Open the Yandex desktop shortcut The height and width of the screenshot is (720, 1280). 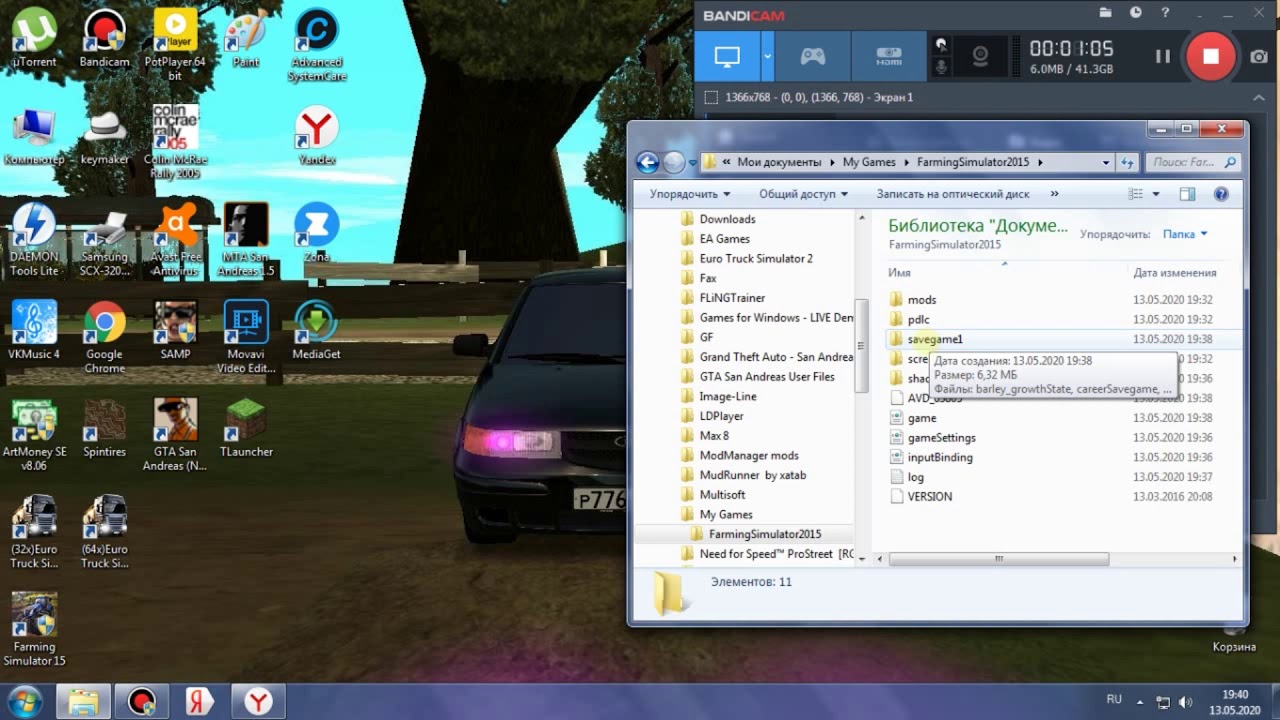coord(316,136)
